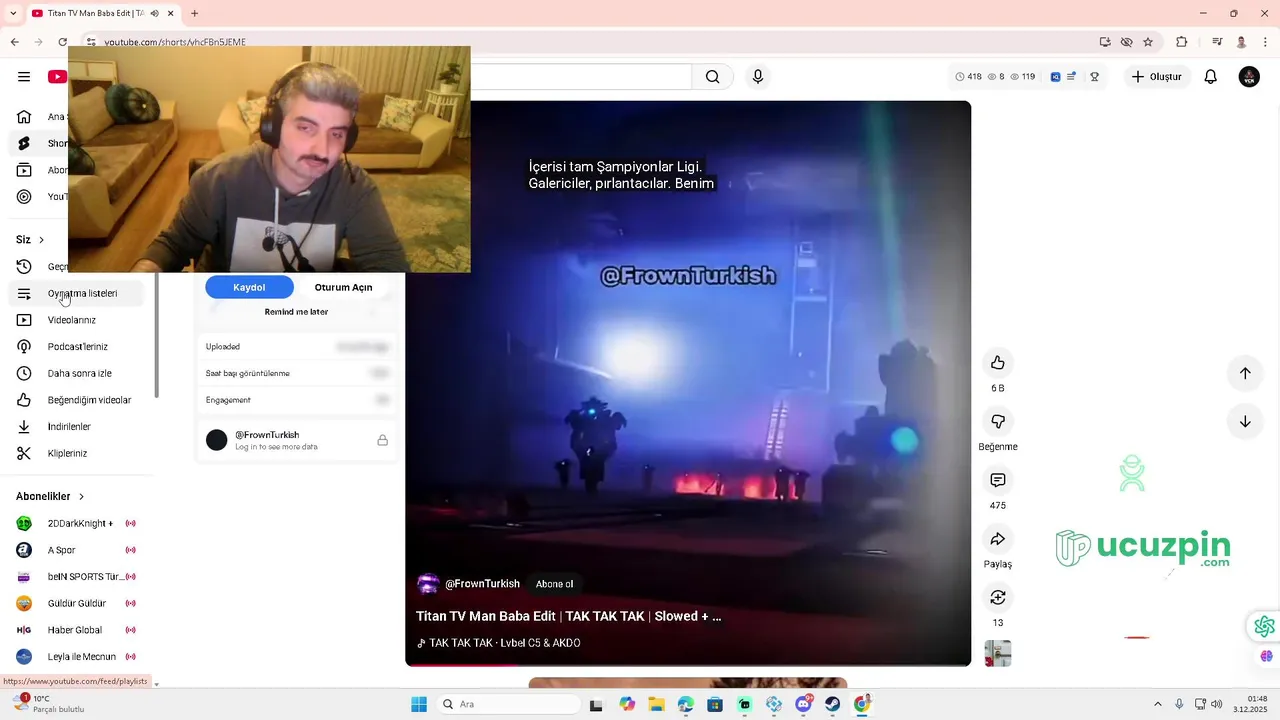Open site information icon in address bar
The width and height of the screenshot is (1280, 720).
pyautogui.click(x=90, y=42)
